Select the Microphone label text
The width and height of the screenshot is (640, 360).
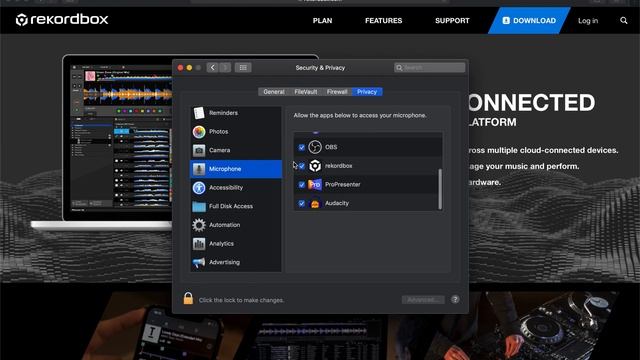pyautogui.click(x=225, y=169)
